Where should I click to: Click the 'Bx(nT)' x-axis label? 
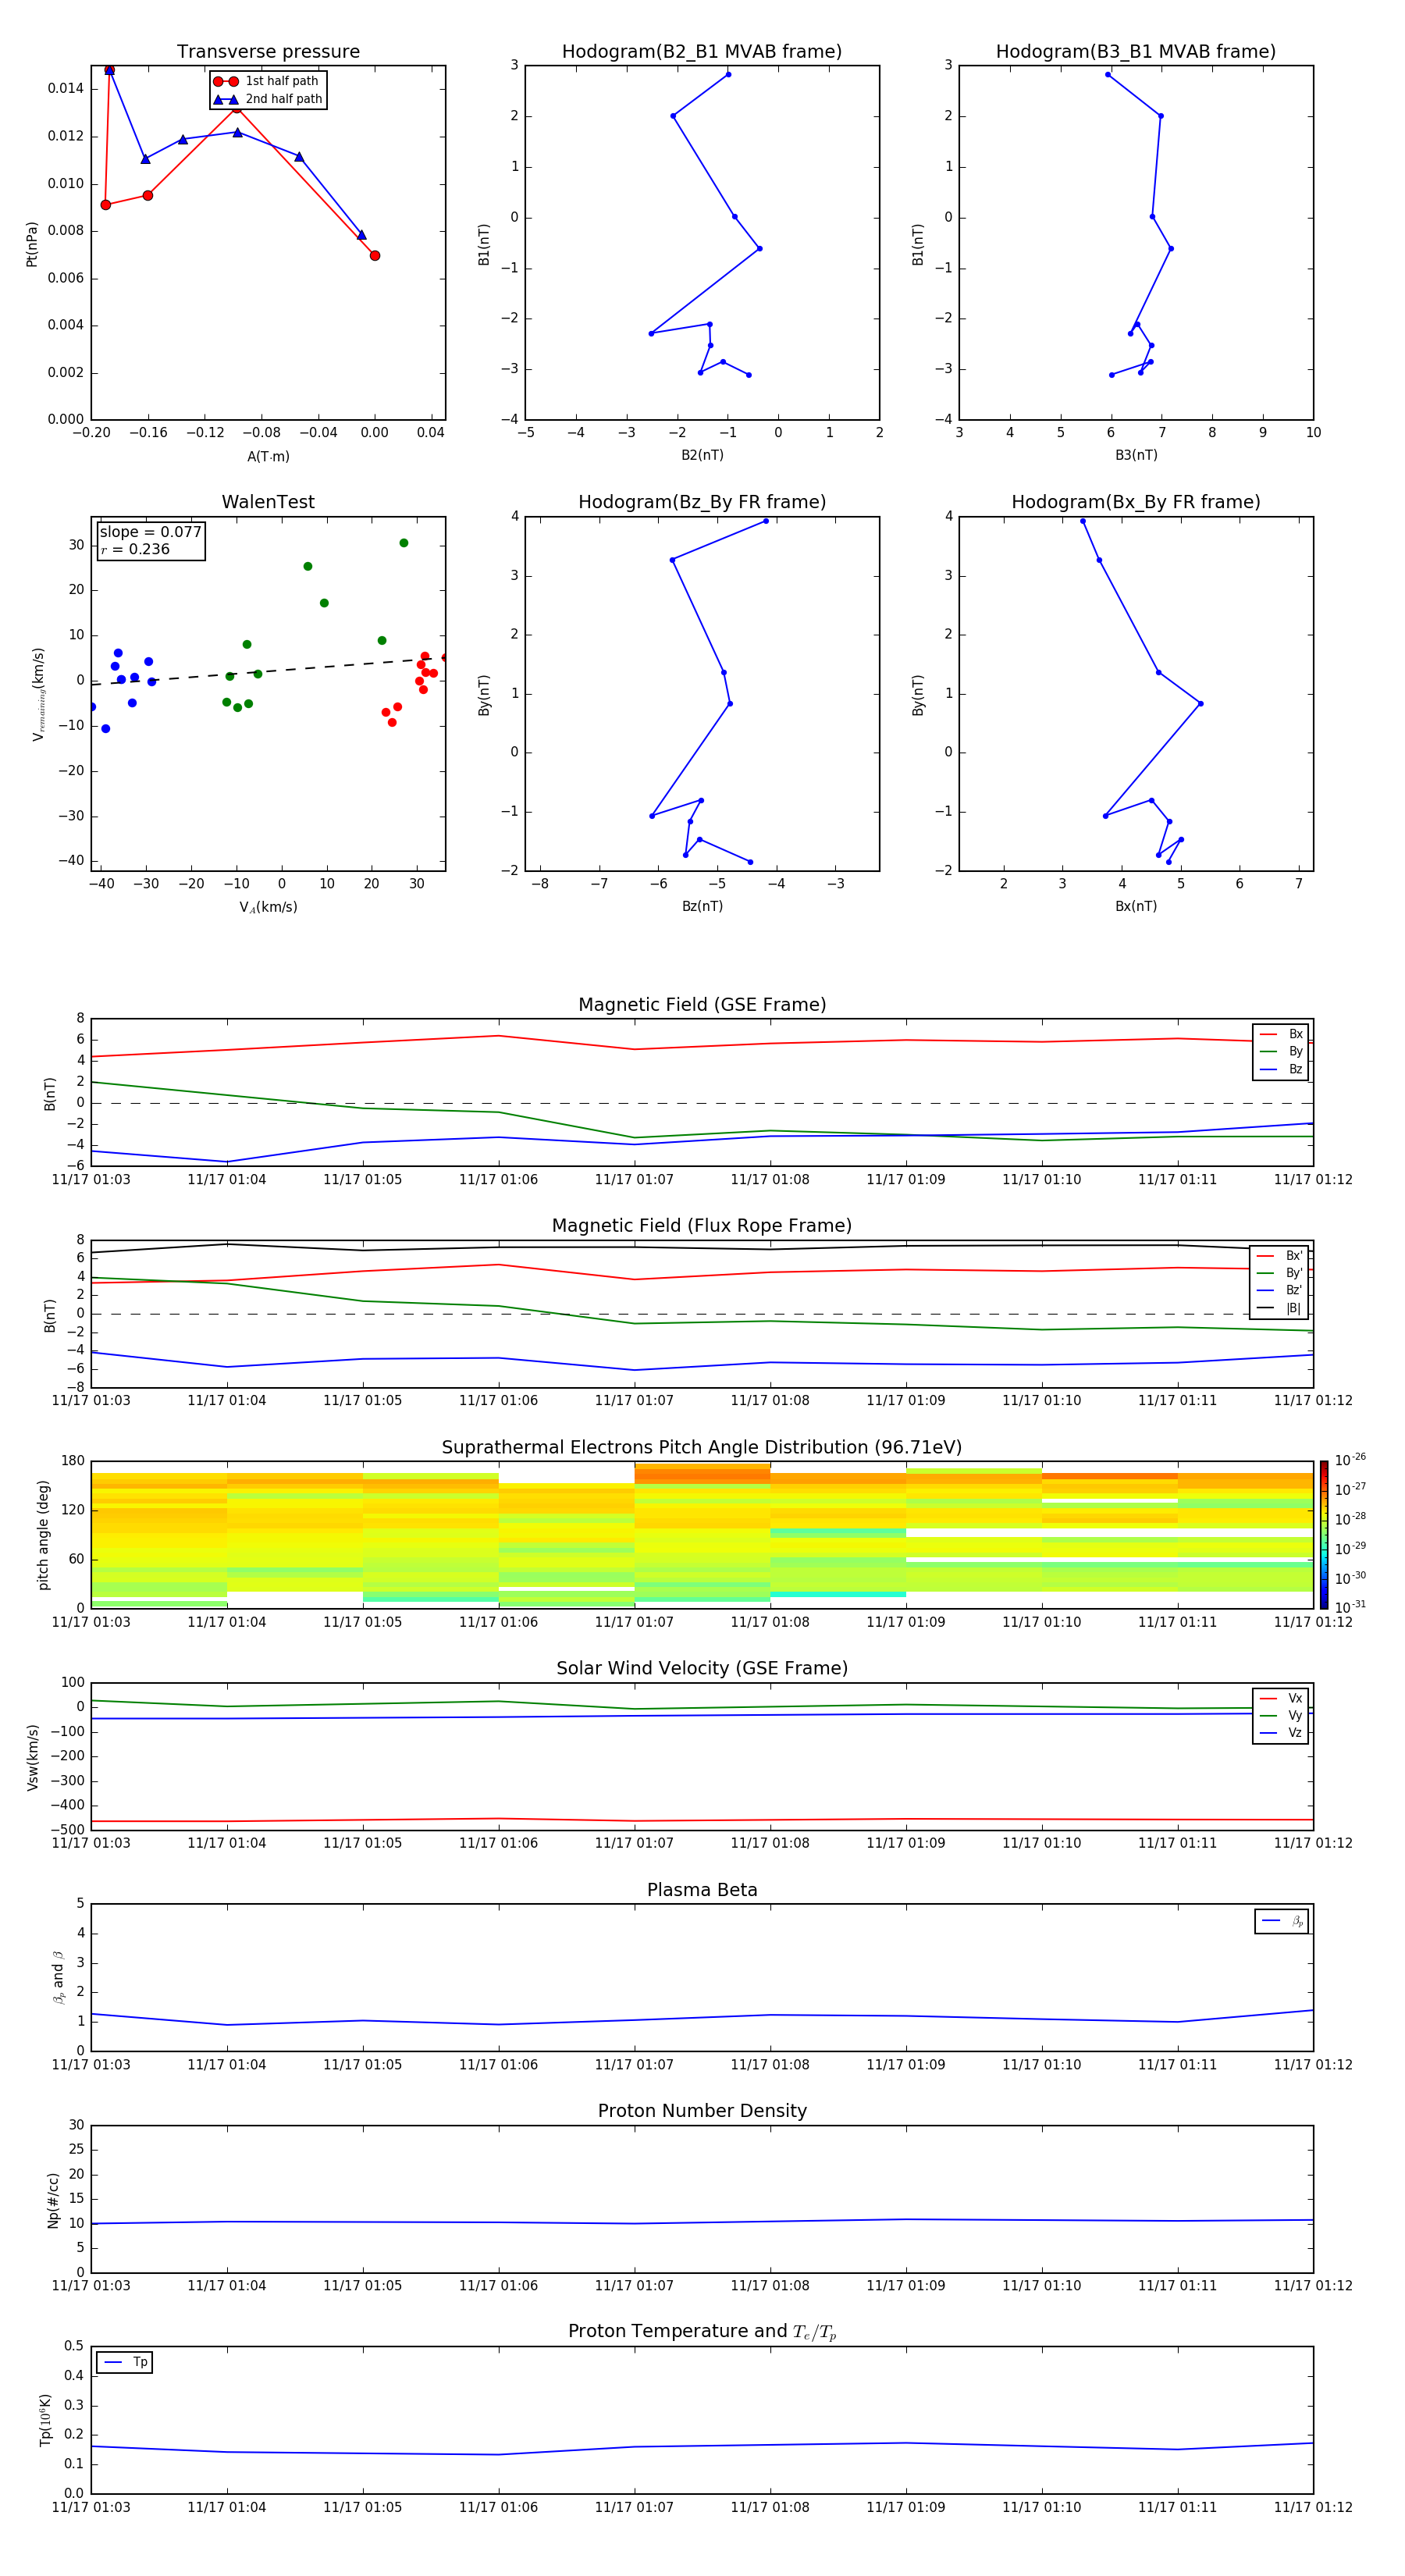click(1136, 906)
